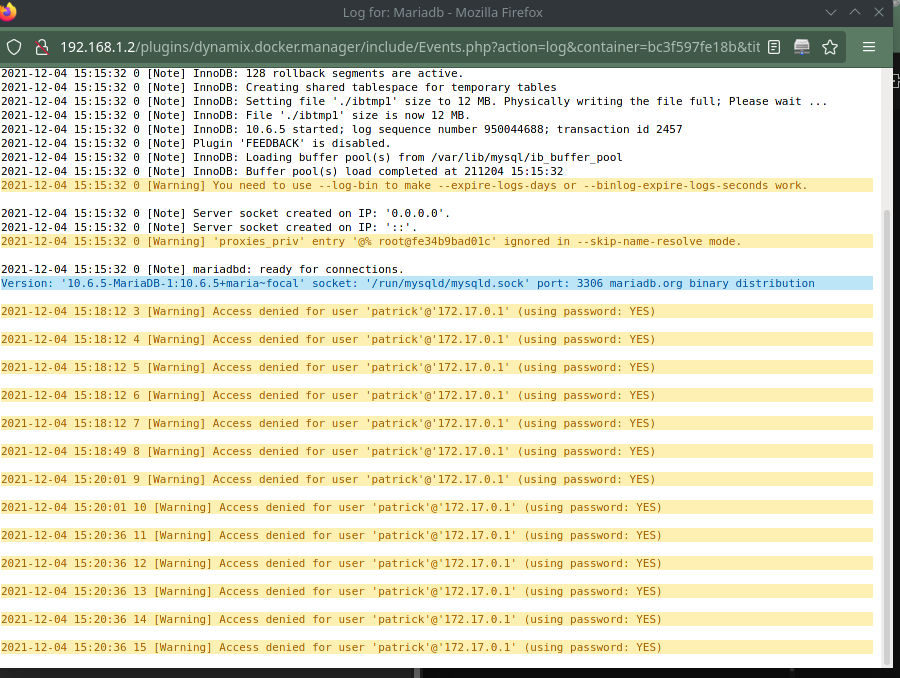Screen dimensions: 900x678
Task: Toggle reader view icon in address bar
Action: coord(774,47)
